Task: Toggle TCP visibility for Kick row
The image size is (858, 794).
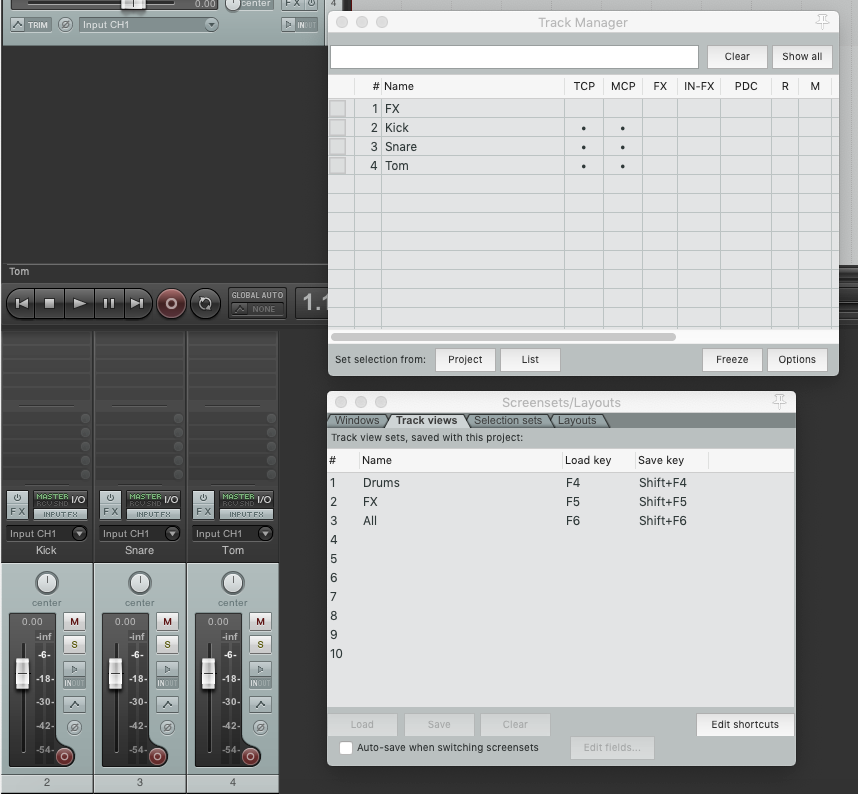Action: (x=583, y=128)
